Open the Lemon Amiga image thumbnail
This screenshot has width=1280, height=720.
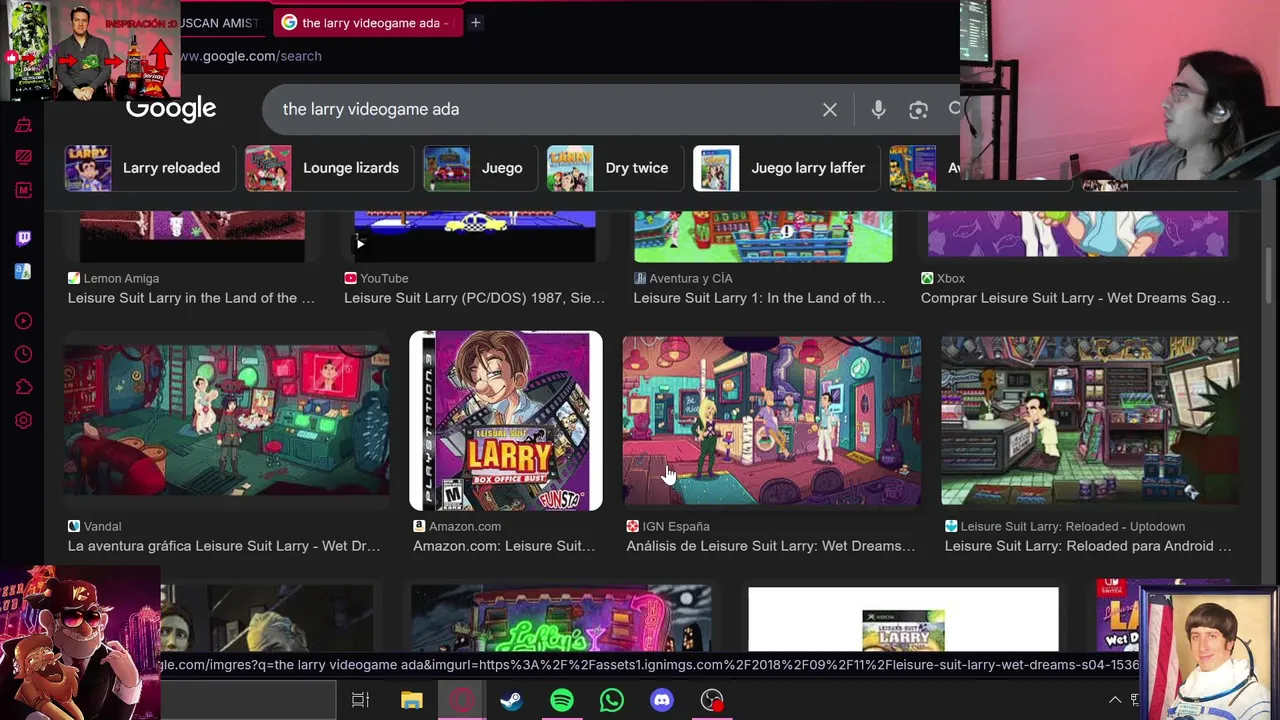coord(192,237)
